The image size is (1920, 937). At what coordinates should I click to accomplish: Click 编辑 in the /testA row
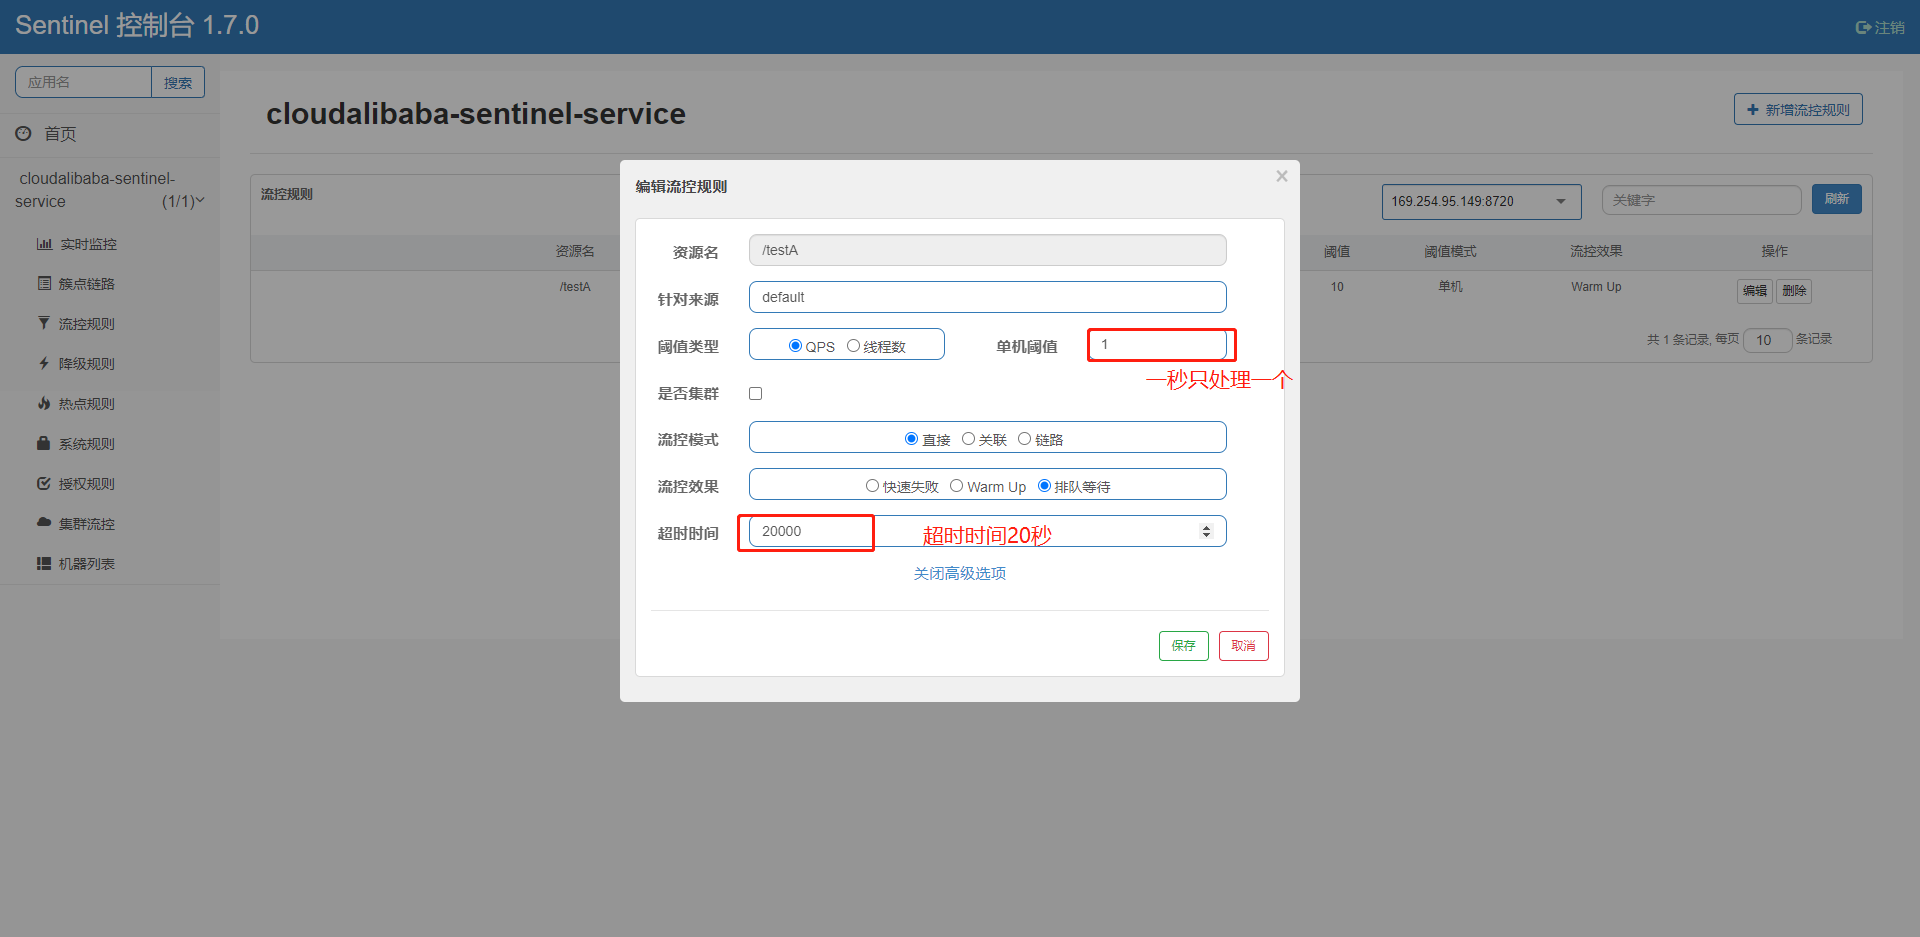pyautogui.click(x=1755, y=291)
